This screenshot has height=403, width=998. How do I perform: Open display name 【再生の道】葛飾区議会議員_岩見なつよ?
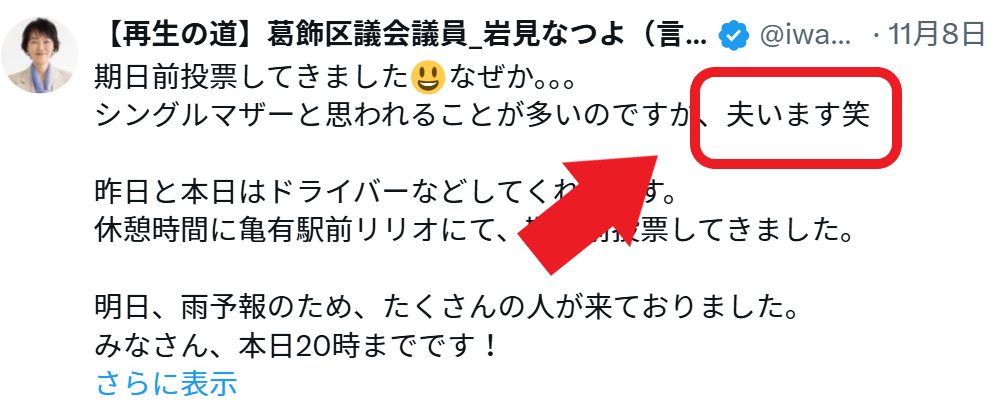tap(401, 35)
